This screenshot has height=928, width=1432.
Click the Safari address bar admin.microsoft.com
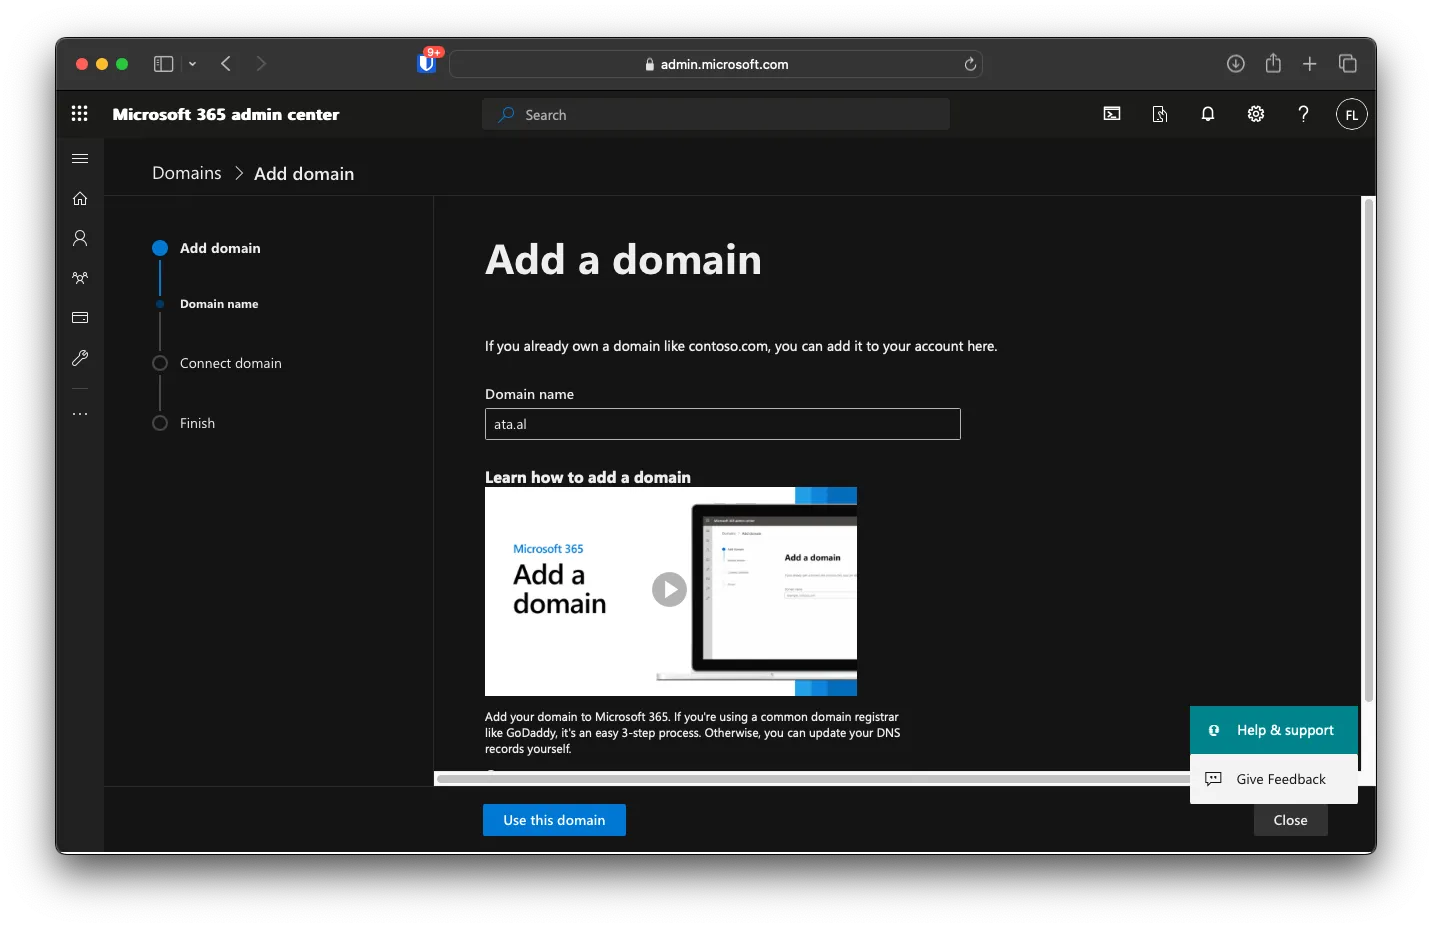(716, 64)
